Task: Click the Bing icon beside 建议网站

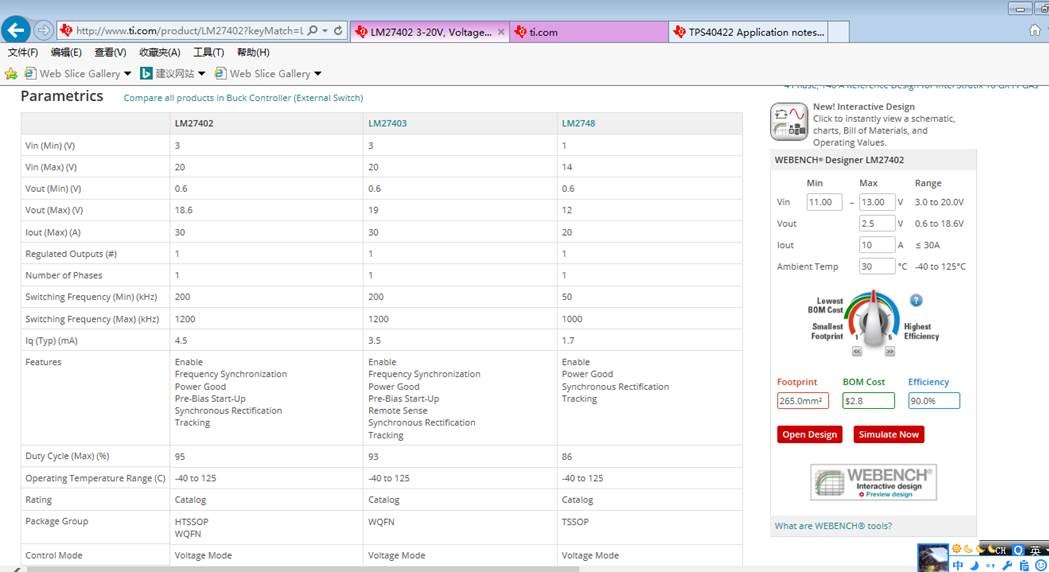Action: click(x=146, y=74)
